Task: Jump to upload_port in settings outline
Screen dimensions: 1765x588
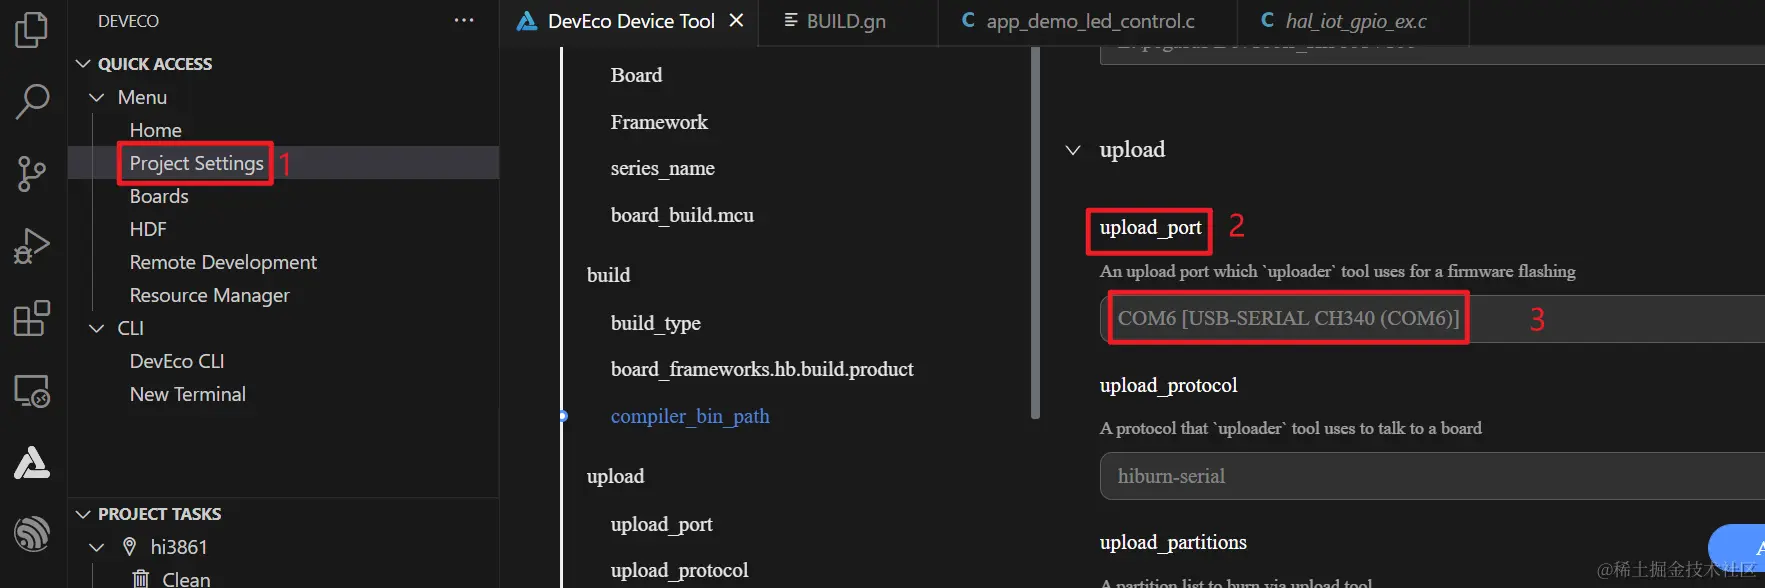Action: 661,524
